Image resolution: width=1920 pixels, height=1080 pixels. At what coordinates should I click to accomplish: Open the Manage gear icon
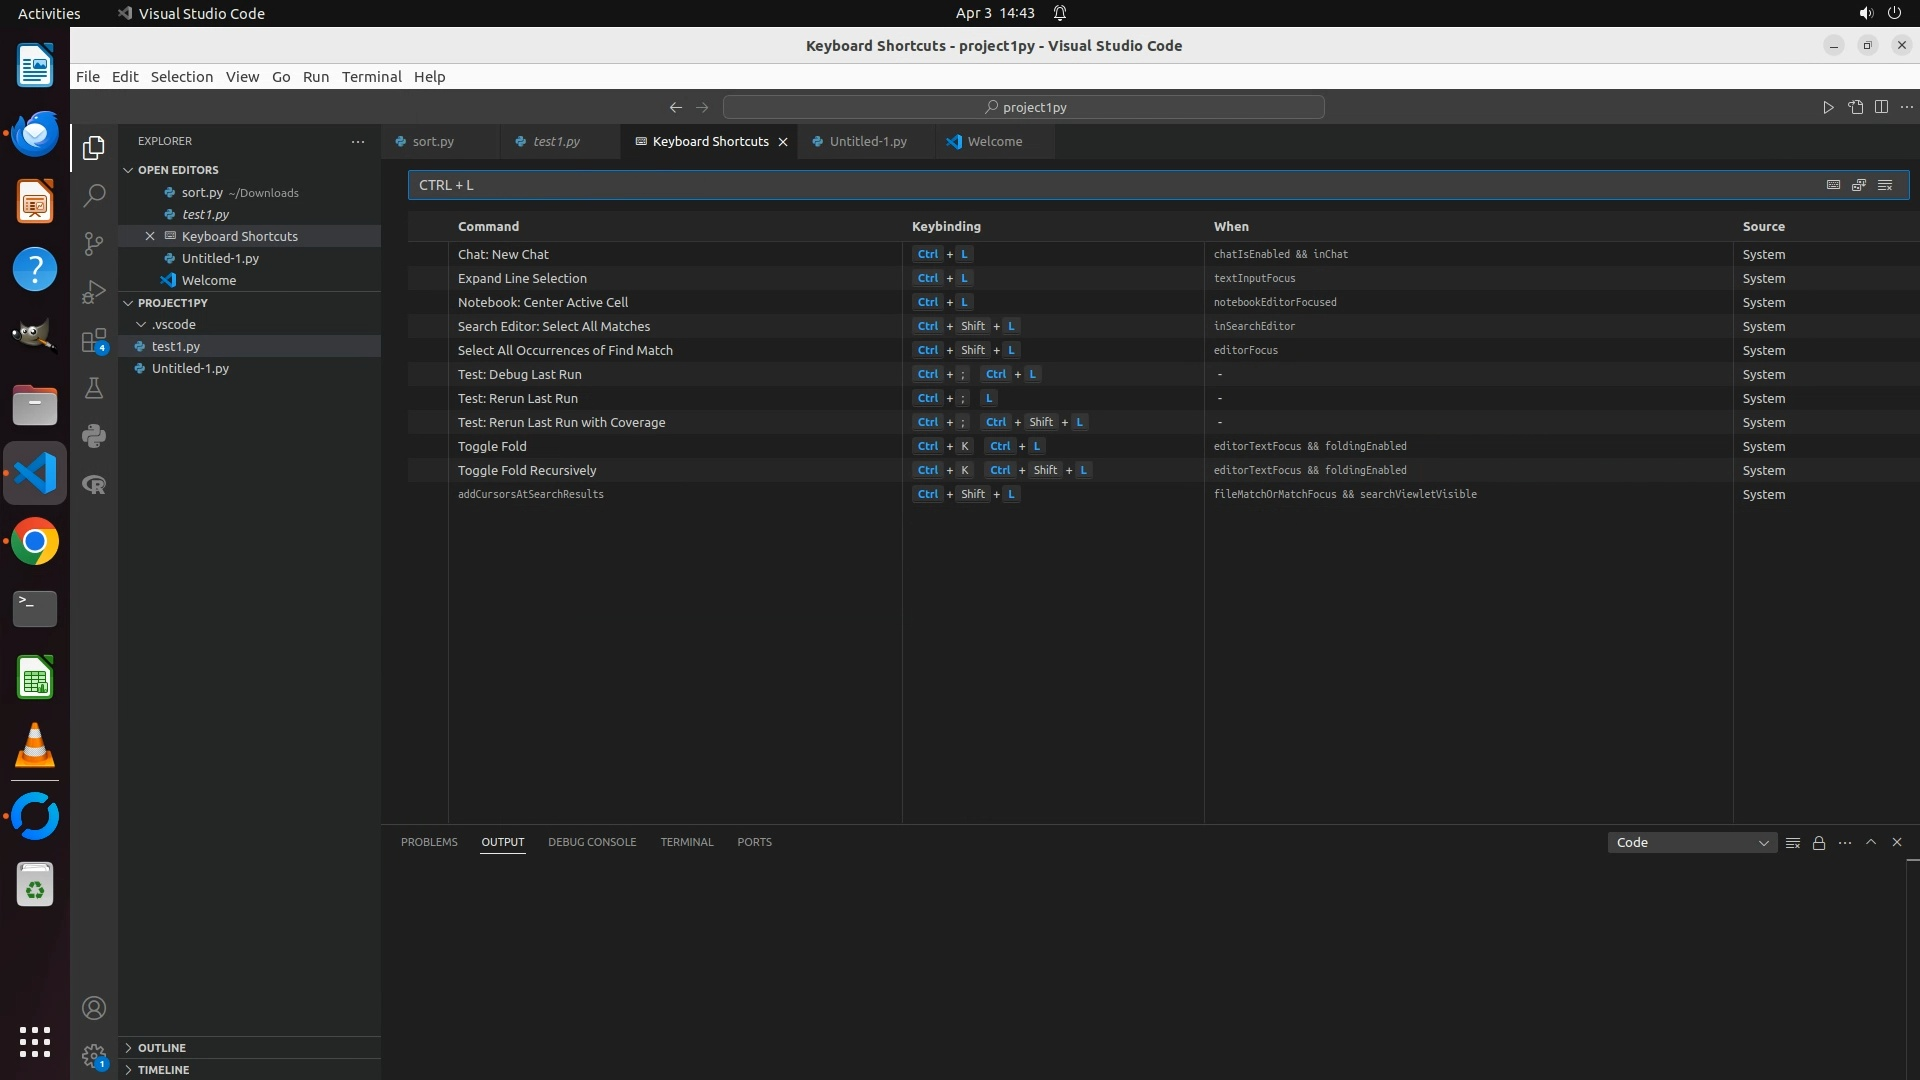coord(94,1056)
